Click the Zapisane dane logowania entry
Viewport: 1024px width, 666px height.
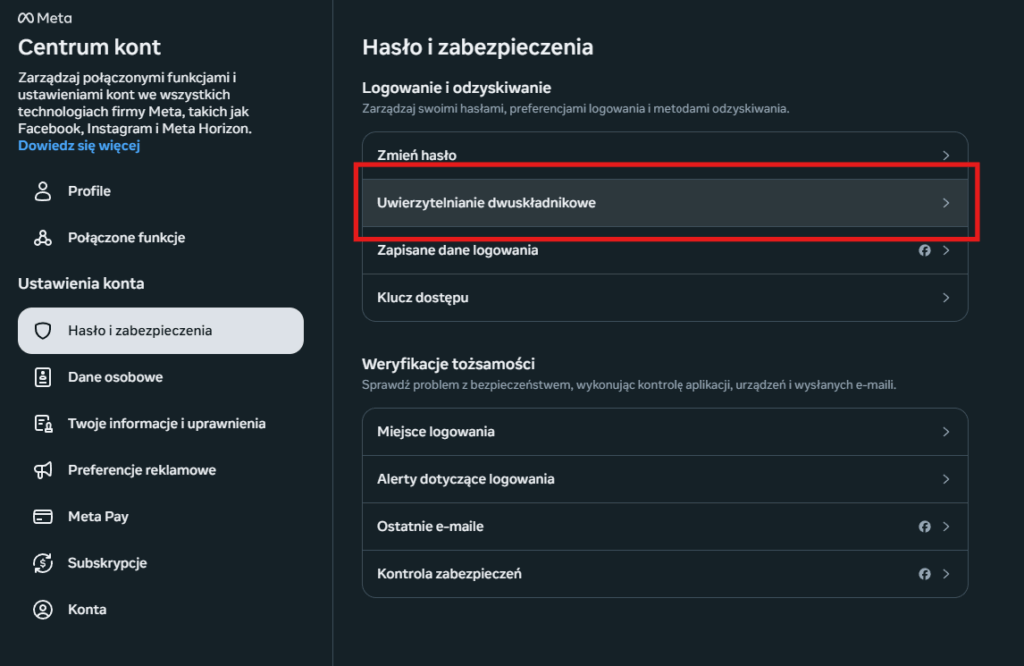point(664,250)
